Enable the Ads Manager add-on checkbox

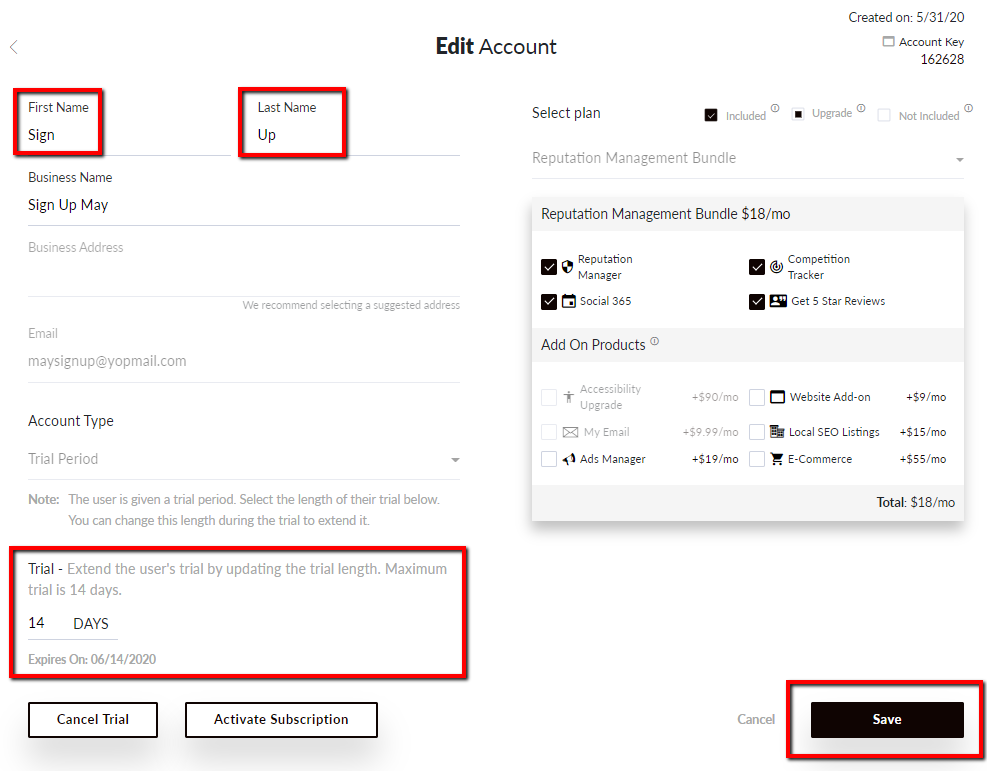coord(549,459)
